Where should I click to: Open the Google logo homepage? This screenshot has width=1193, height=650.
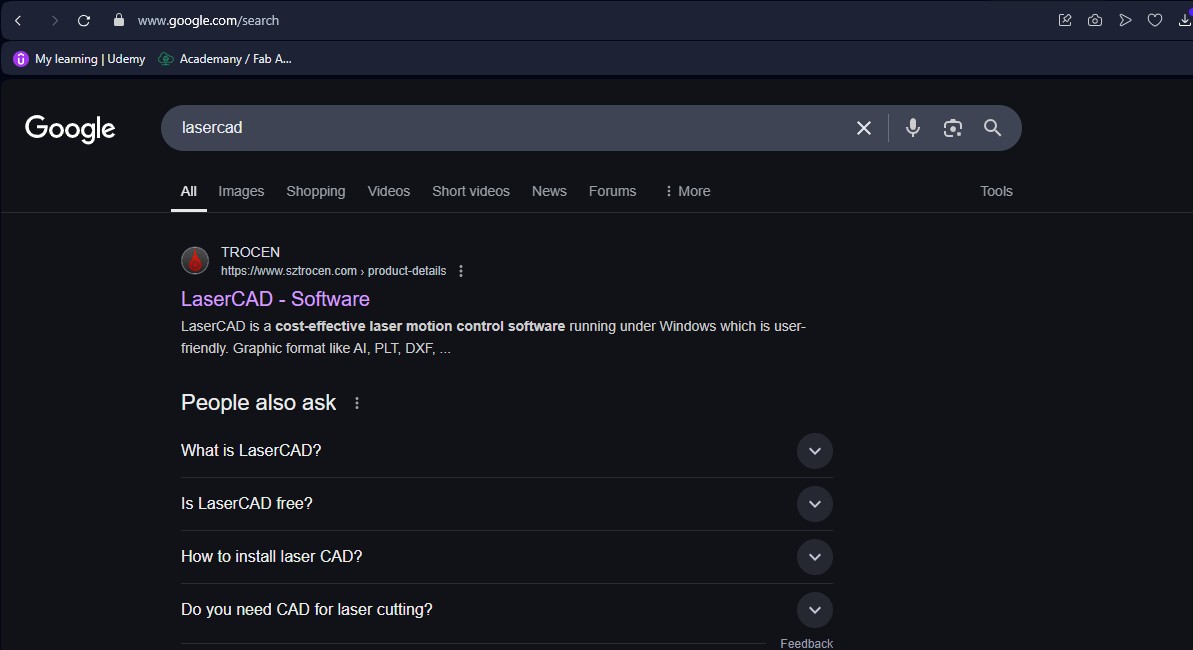pyautogui.click(x=70, y=129)
